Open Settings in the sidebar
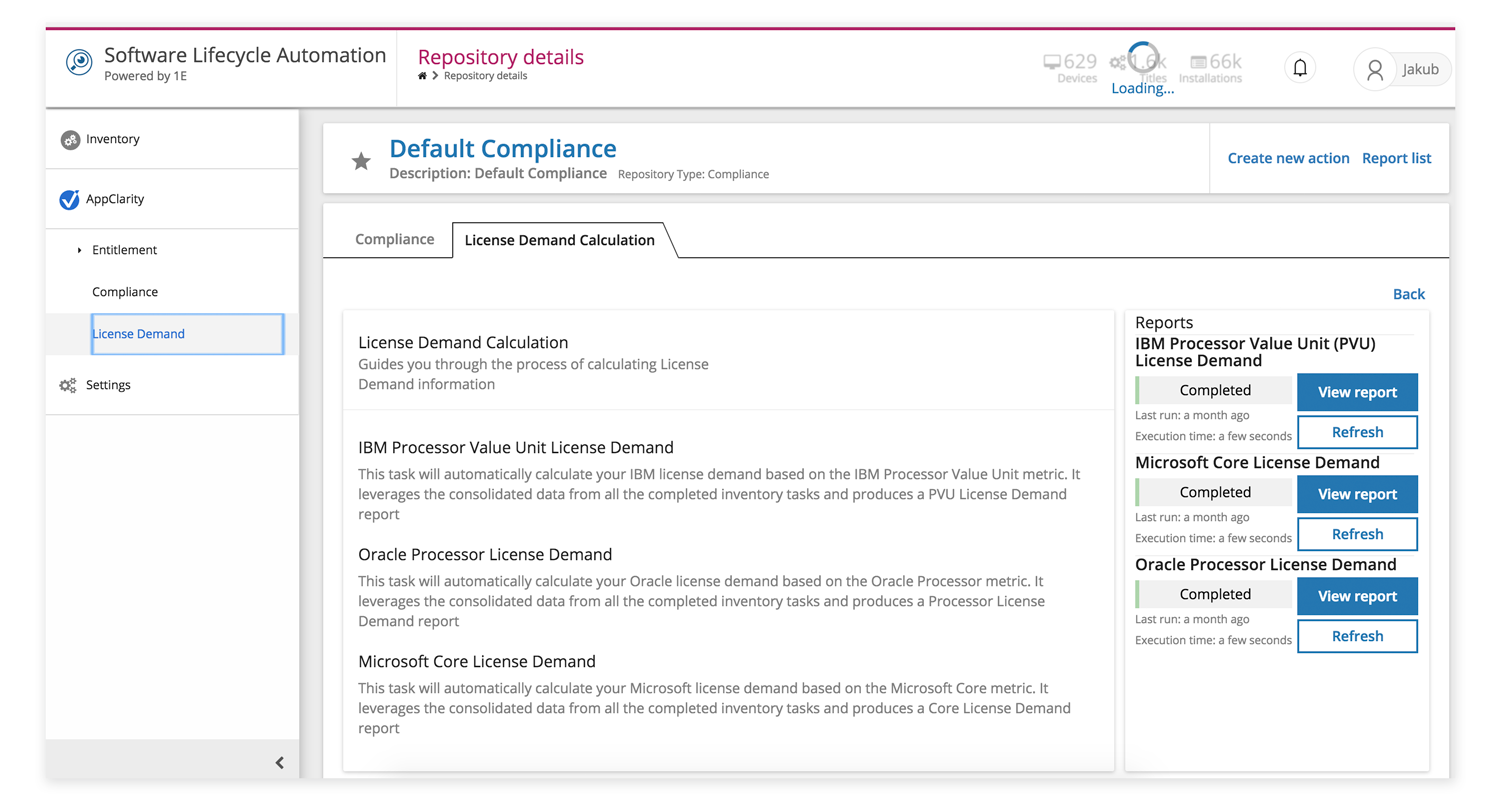Image resolution: width=1500 pixels, height=800 pixels. point(172,385)
